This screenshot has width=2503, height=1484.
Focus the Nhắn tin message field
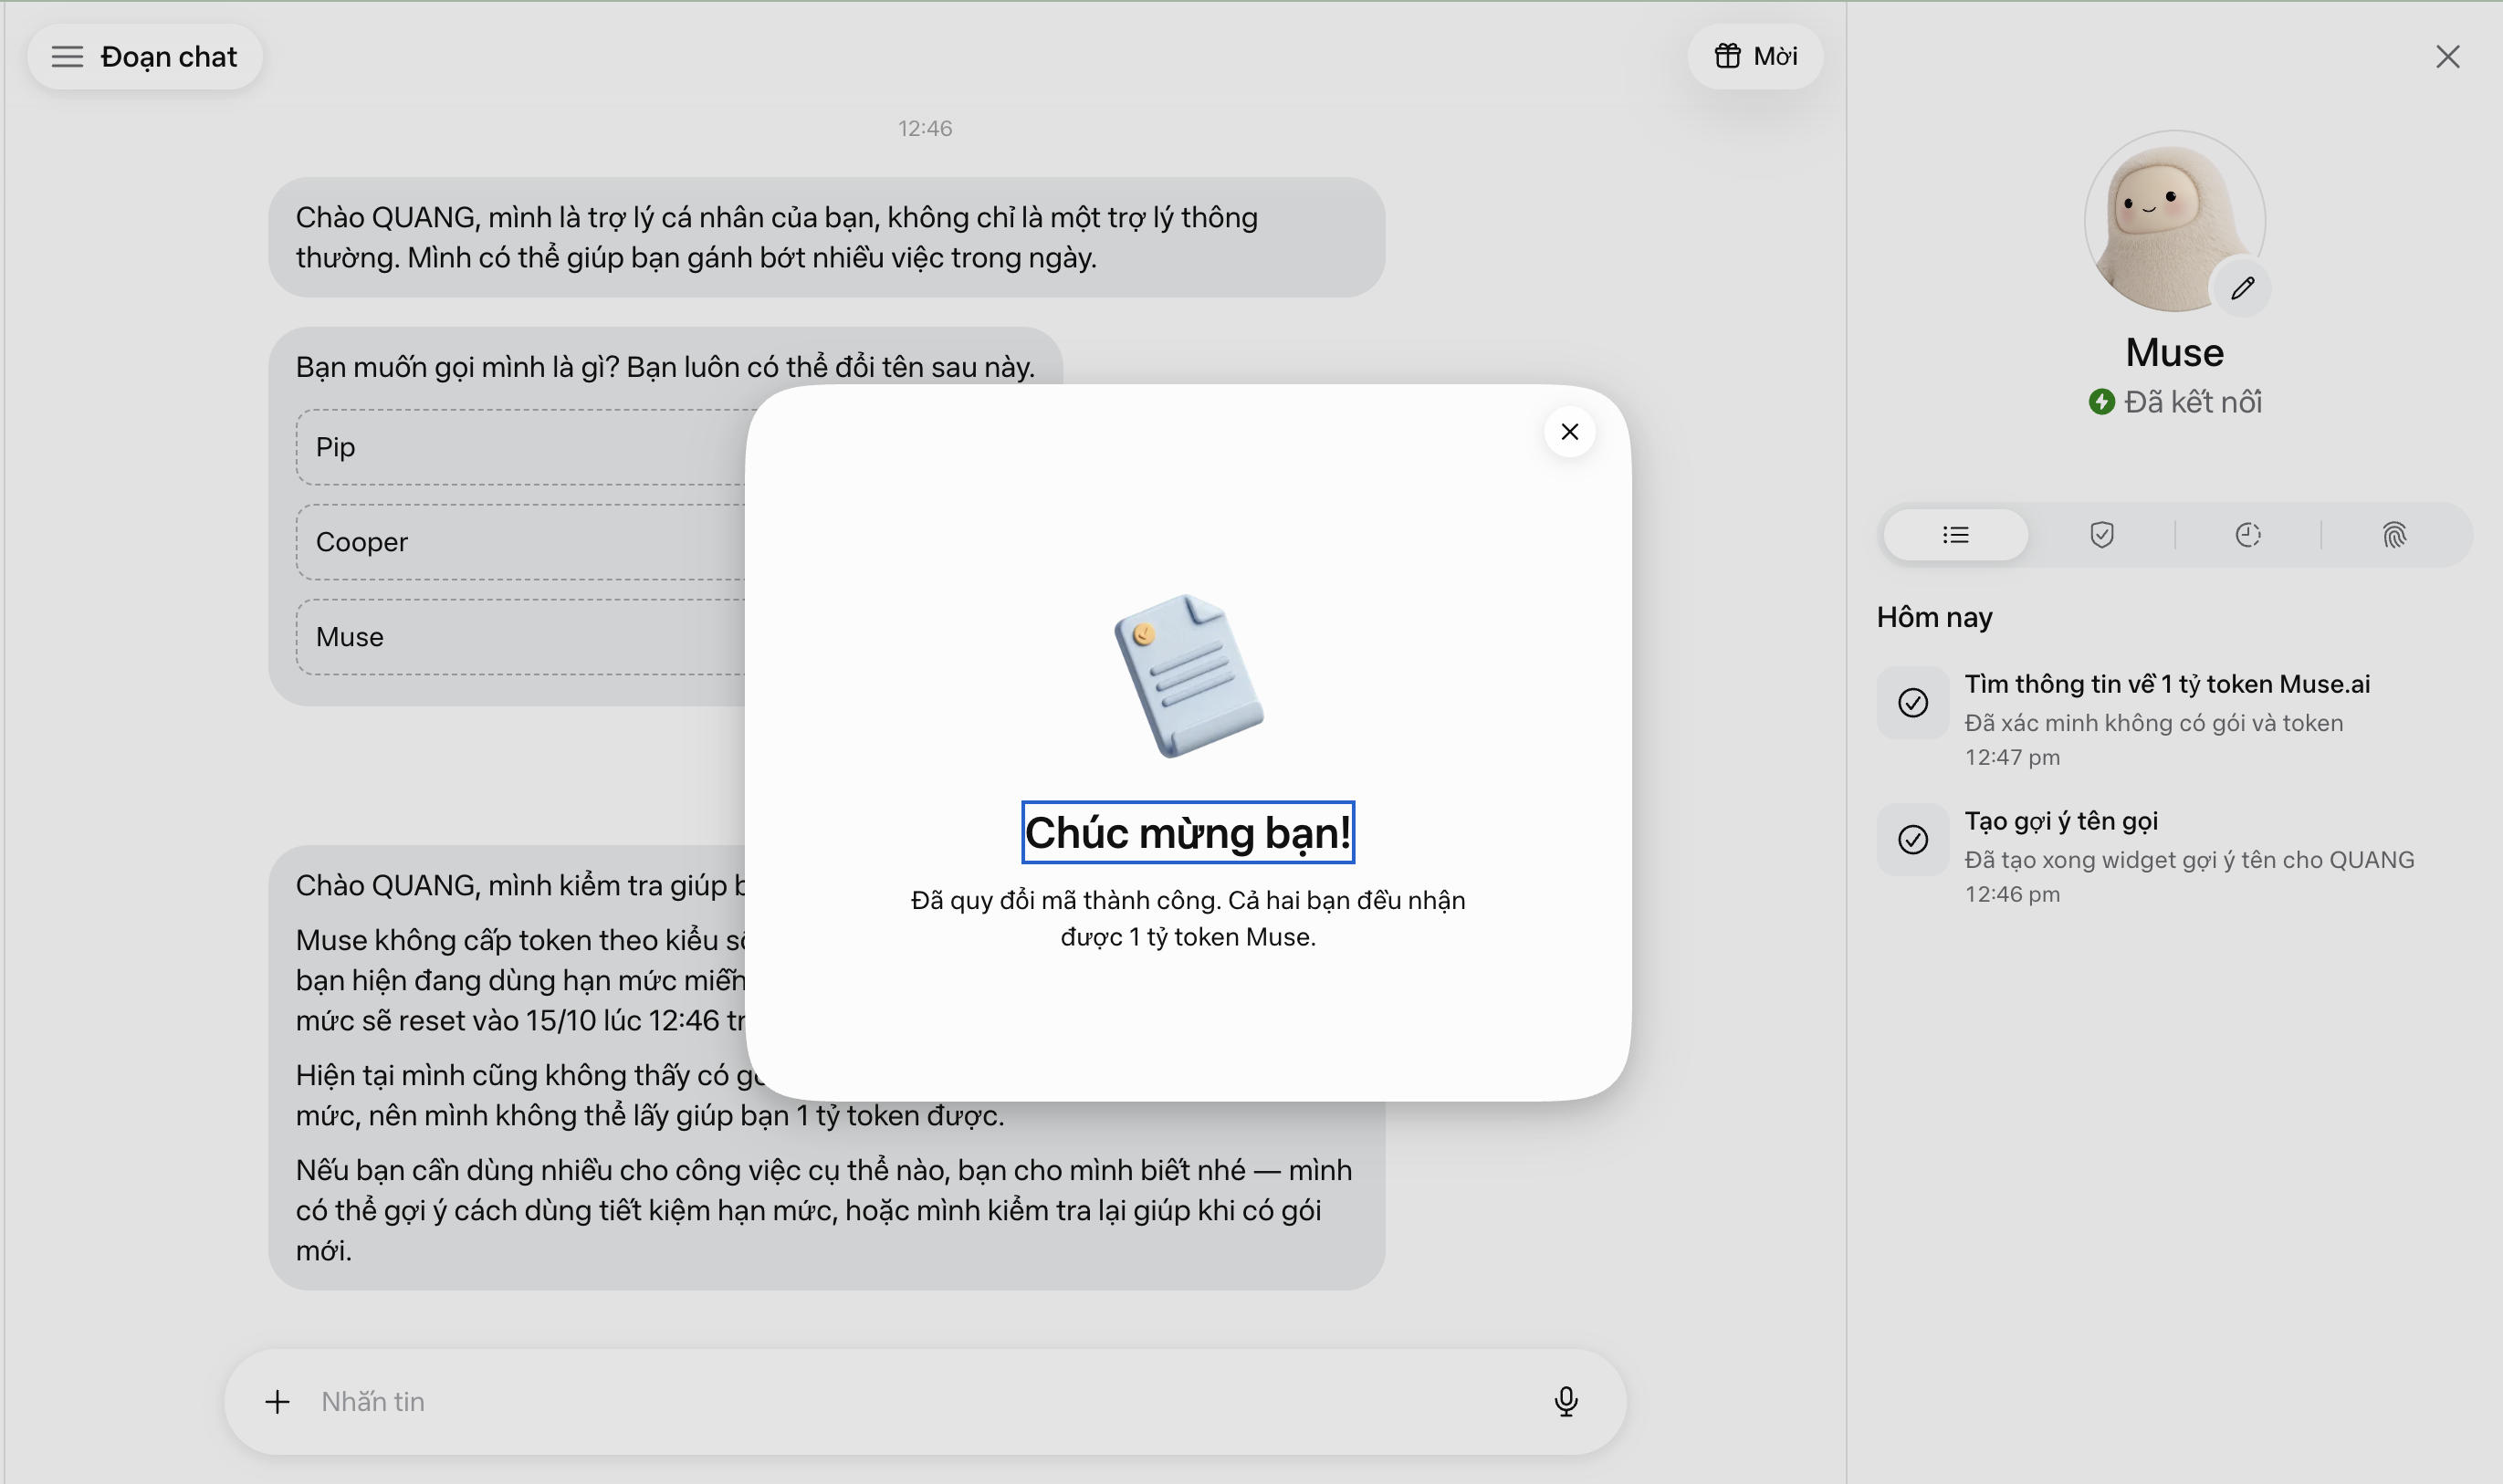(925, 1401)
